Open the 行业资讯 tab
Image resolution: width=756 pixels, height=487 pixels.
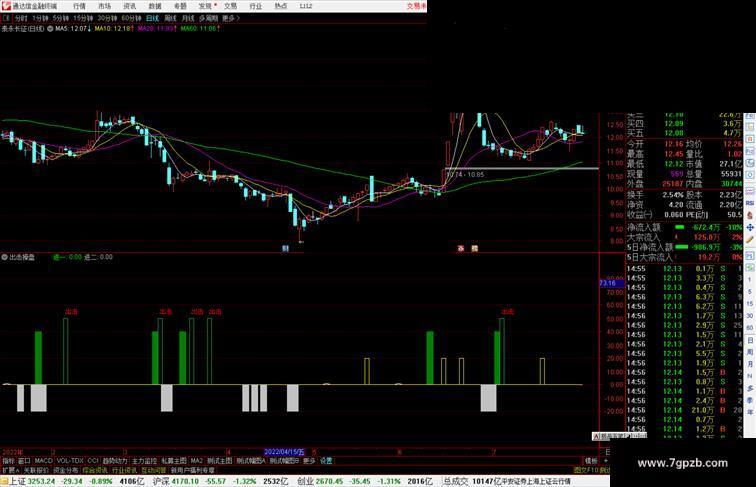point(124,470)
